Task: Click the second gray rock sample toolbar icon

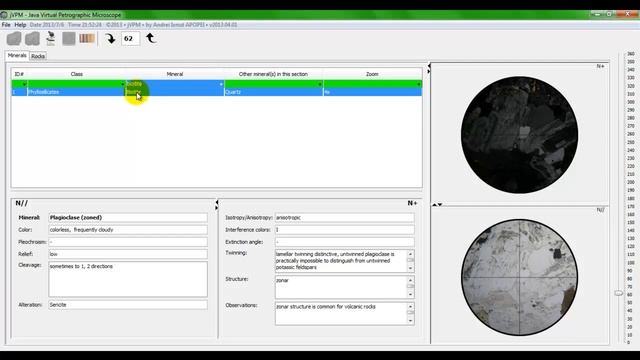Action: [x=32, y=39]
